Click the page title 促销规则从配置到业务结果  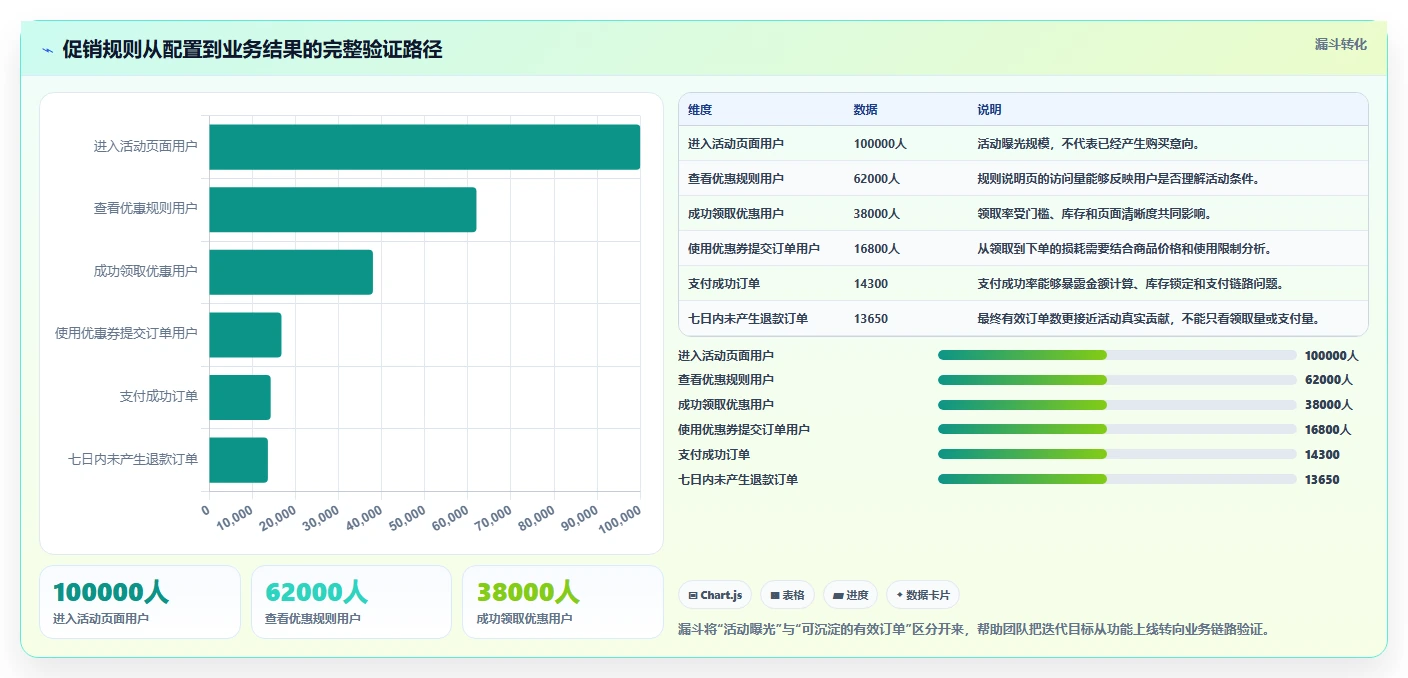coord(252,50)
